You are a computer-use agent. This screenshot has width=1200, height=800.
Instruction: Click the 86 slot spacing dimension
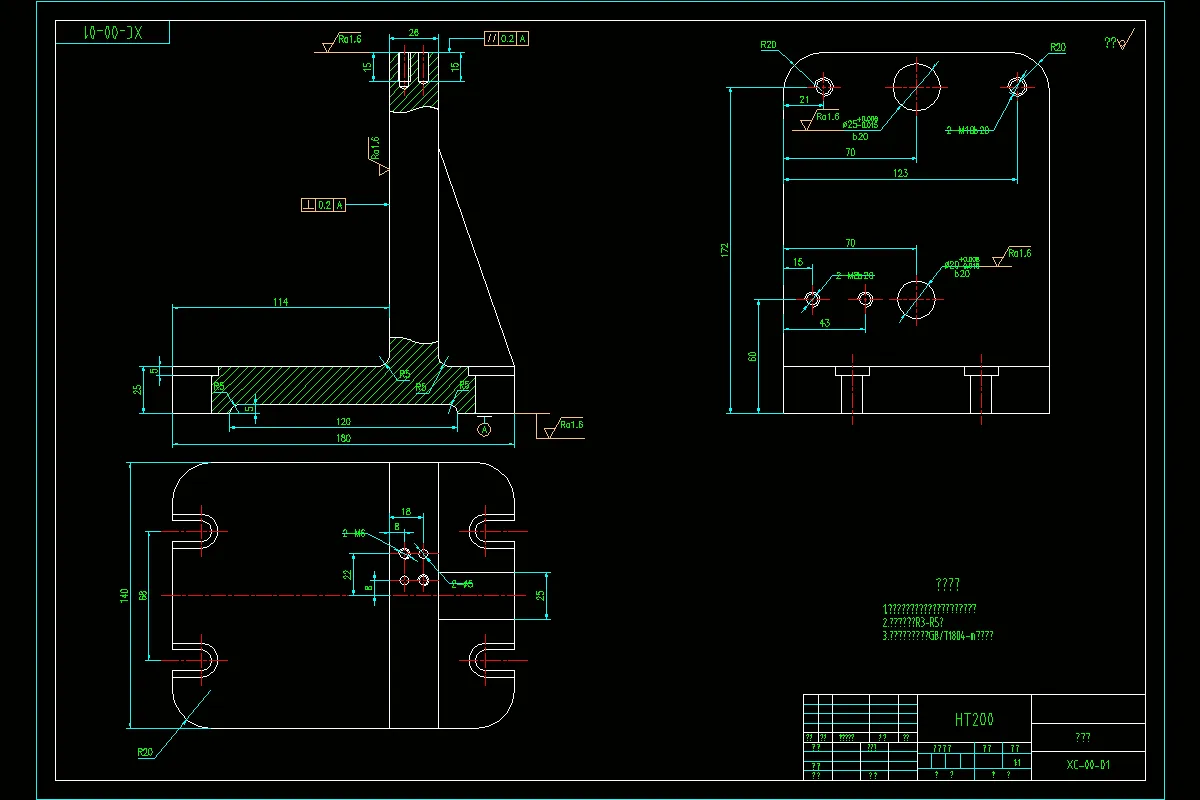[x=144, y=595]
